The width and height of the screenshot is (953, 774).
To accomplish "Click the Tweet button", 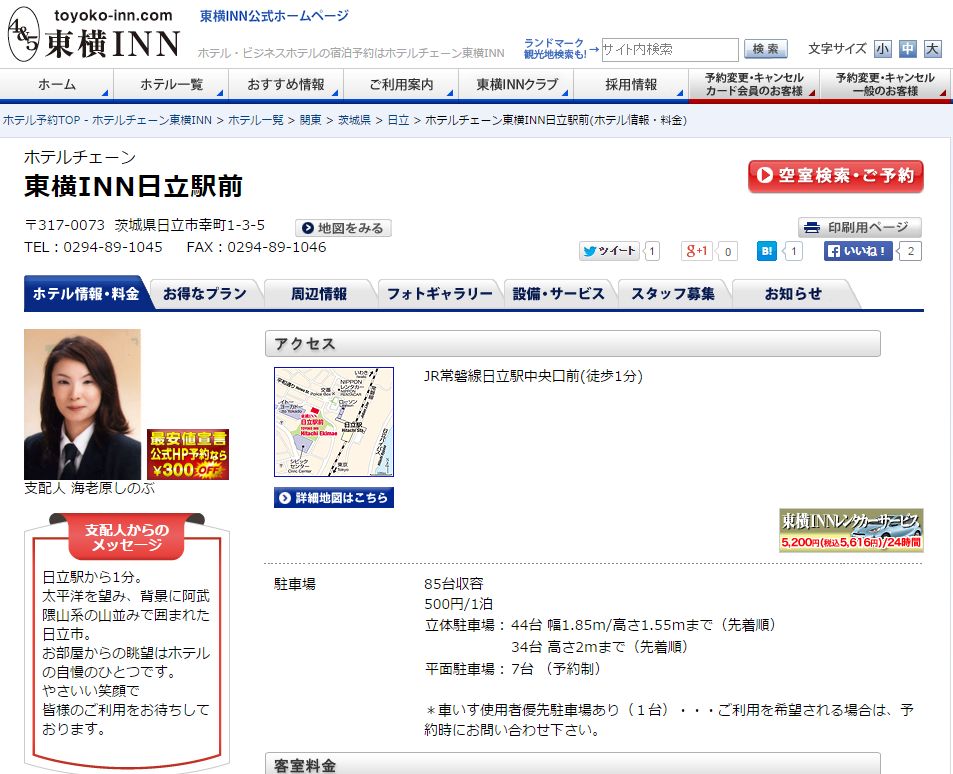I will (x=609, y=251).
